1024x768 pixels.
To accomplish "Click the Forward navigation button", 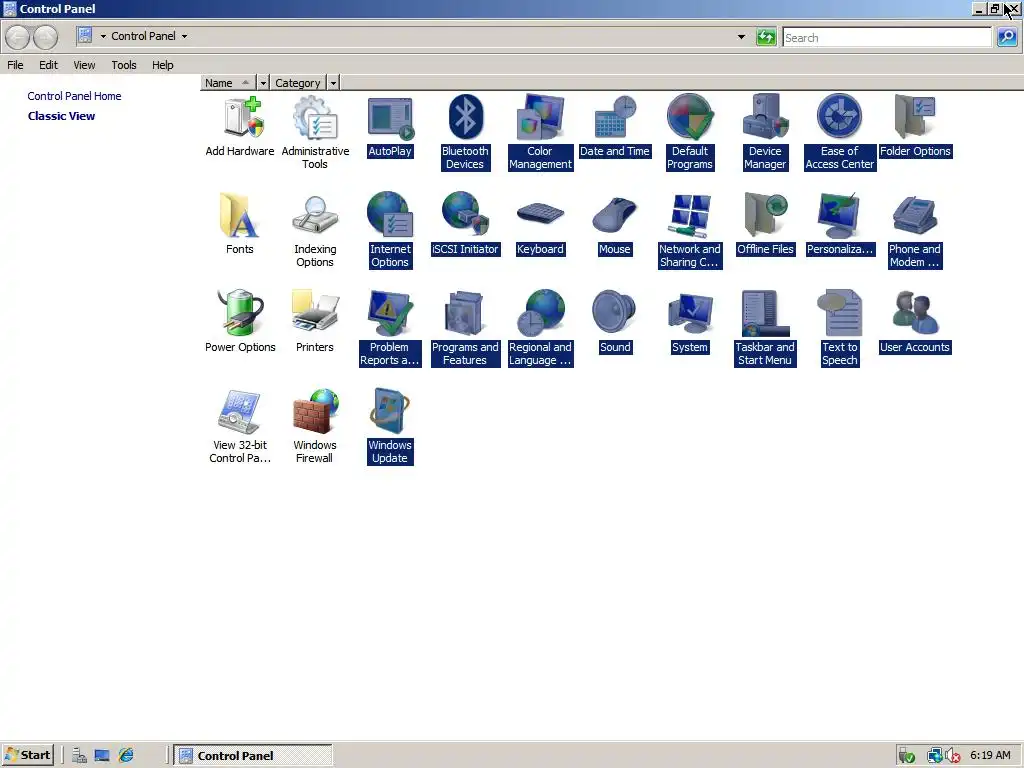I will (x=45, y=37).
